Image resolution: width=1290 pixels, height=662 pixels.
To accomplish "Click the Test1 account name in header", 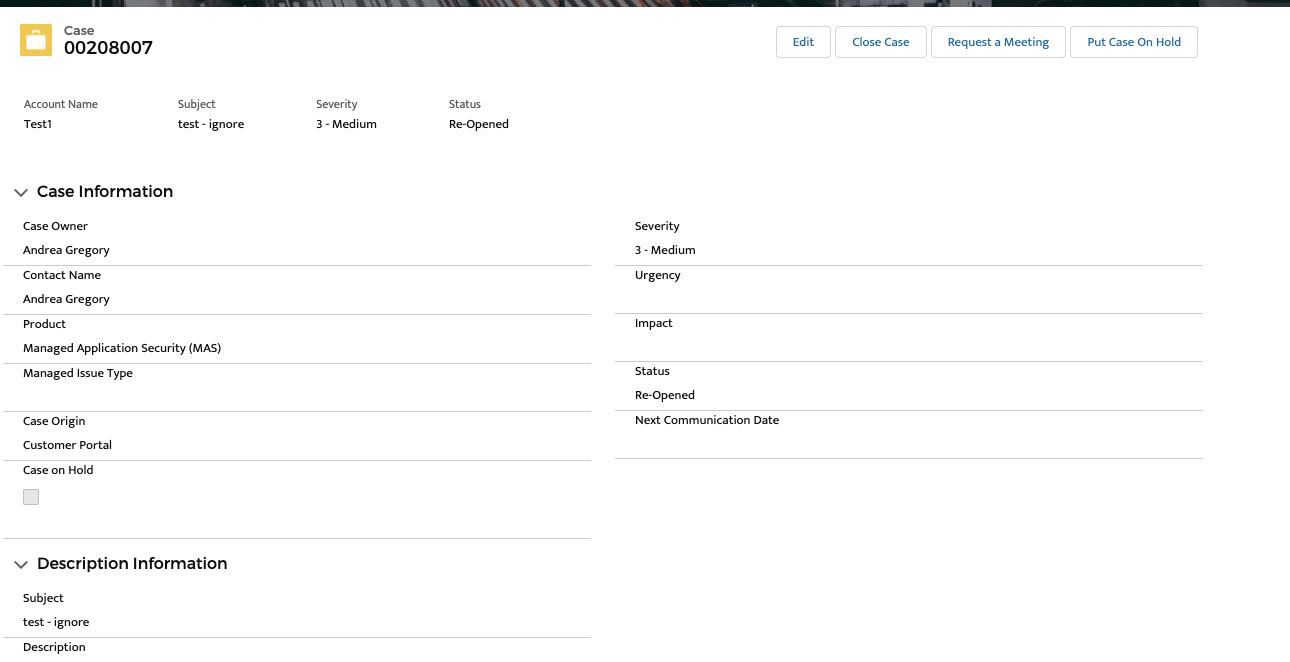I will click(38, 124).
